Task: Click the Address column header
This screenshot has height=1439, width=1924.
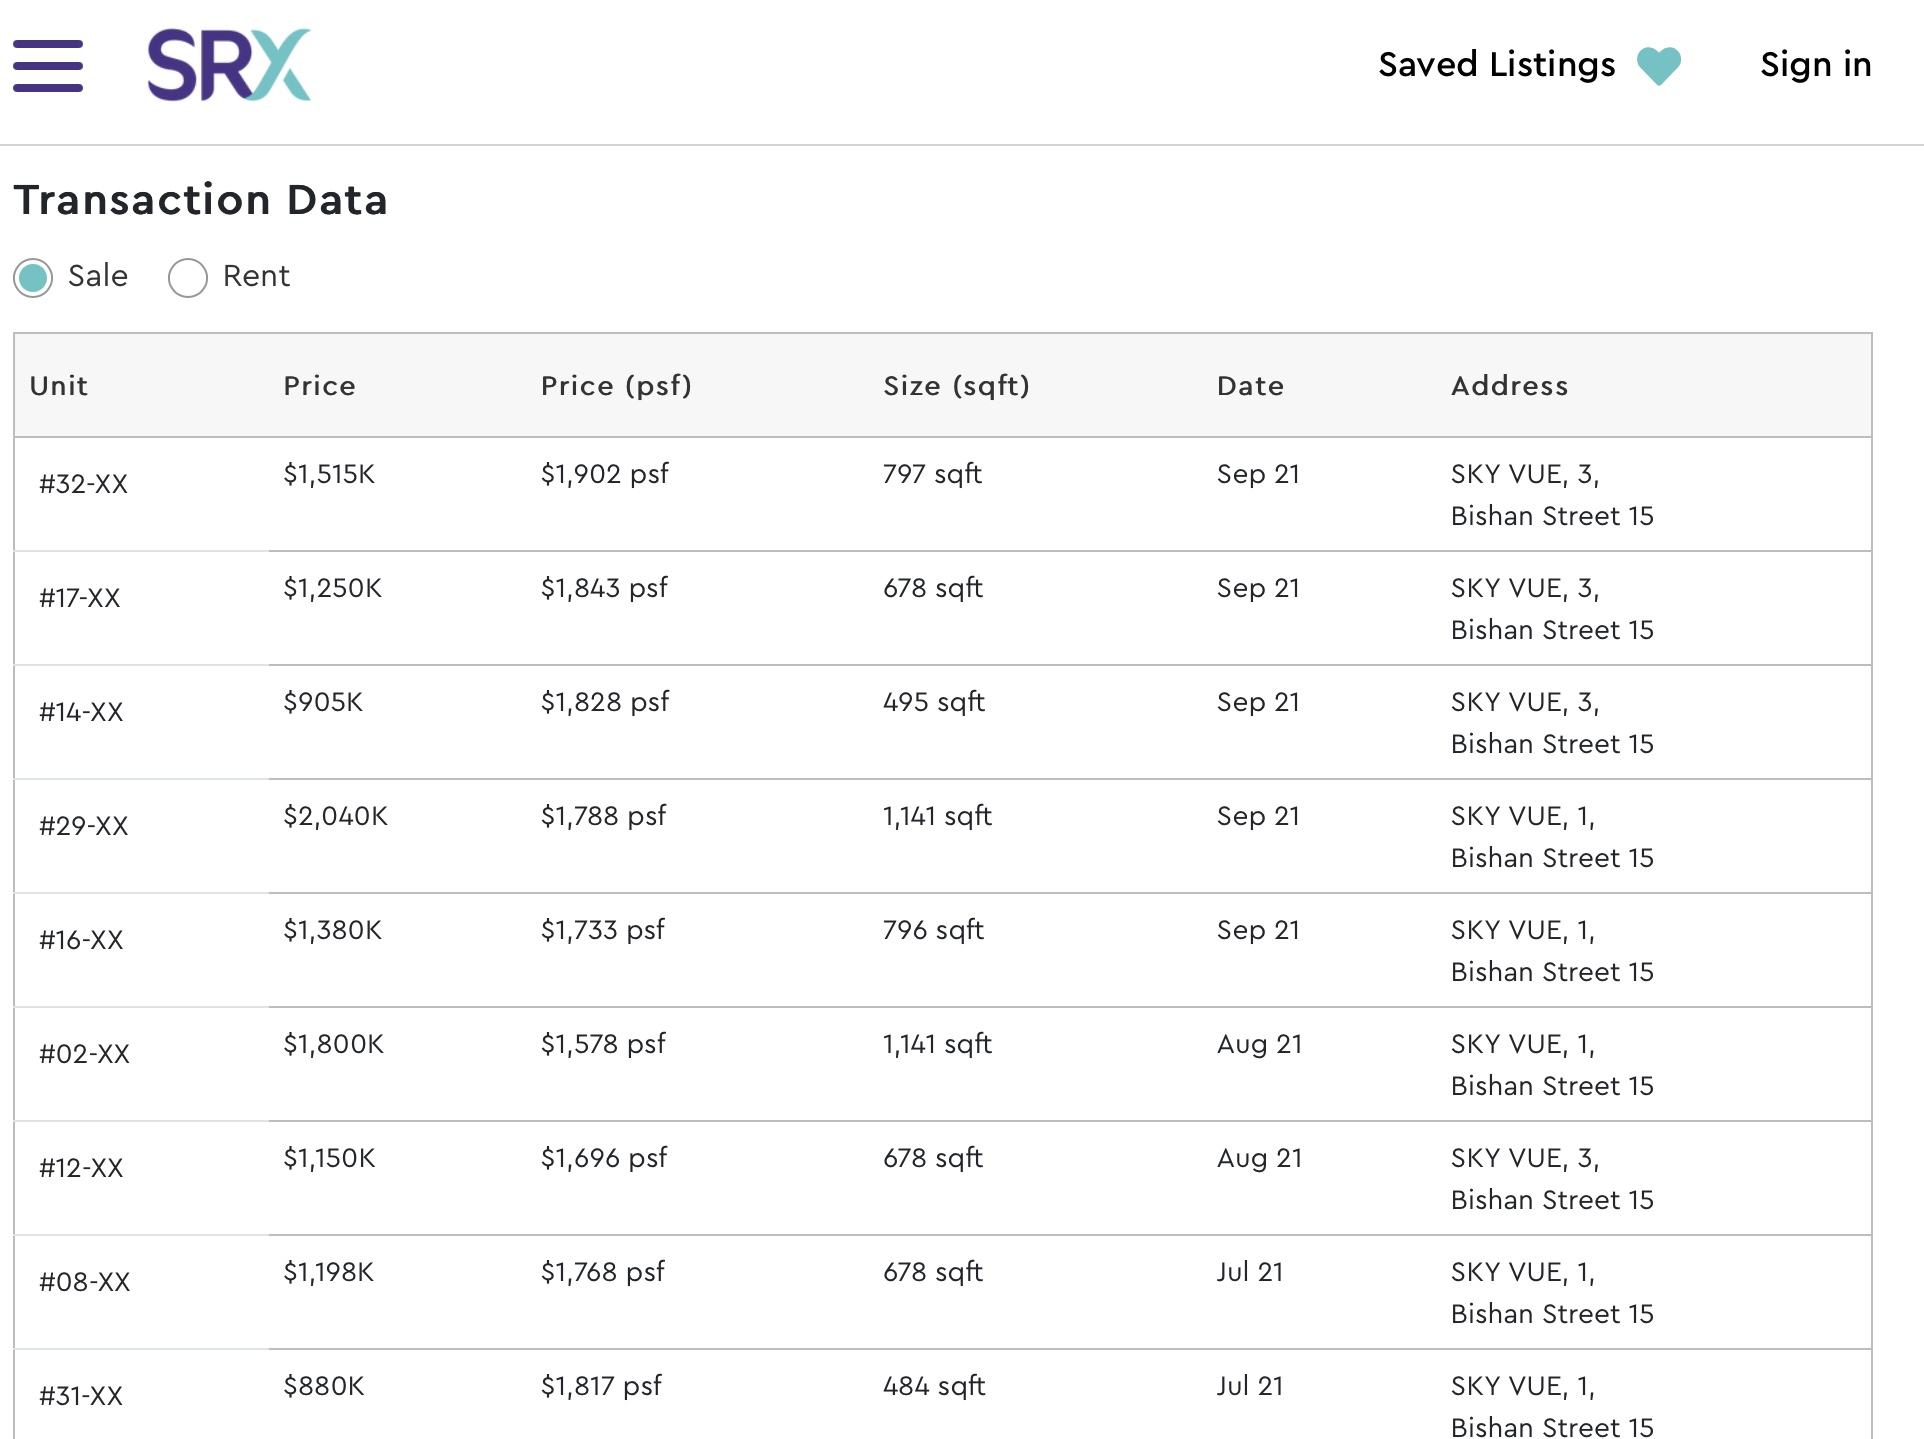Action: 1509,386
